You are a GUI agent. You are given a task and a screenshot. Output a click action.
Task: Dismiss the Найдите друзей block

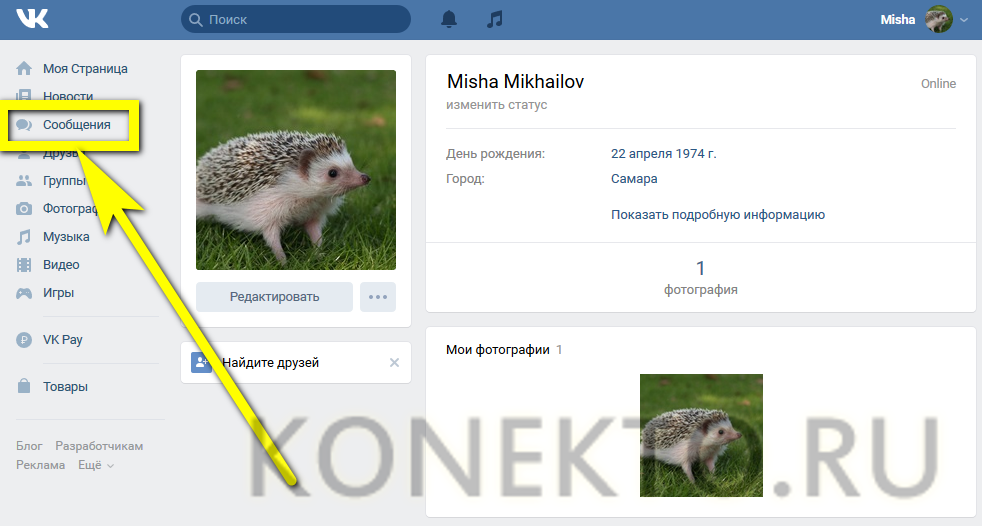pos(394,363)
